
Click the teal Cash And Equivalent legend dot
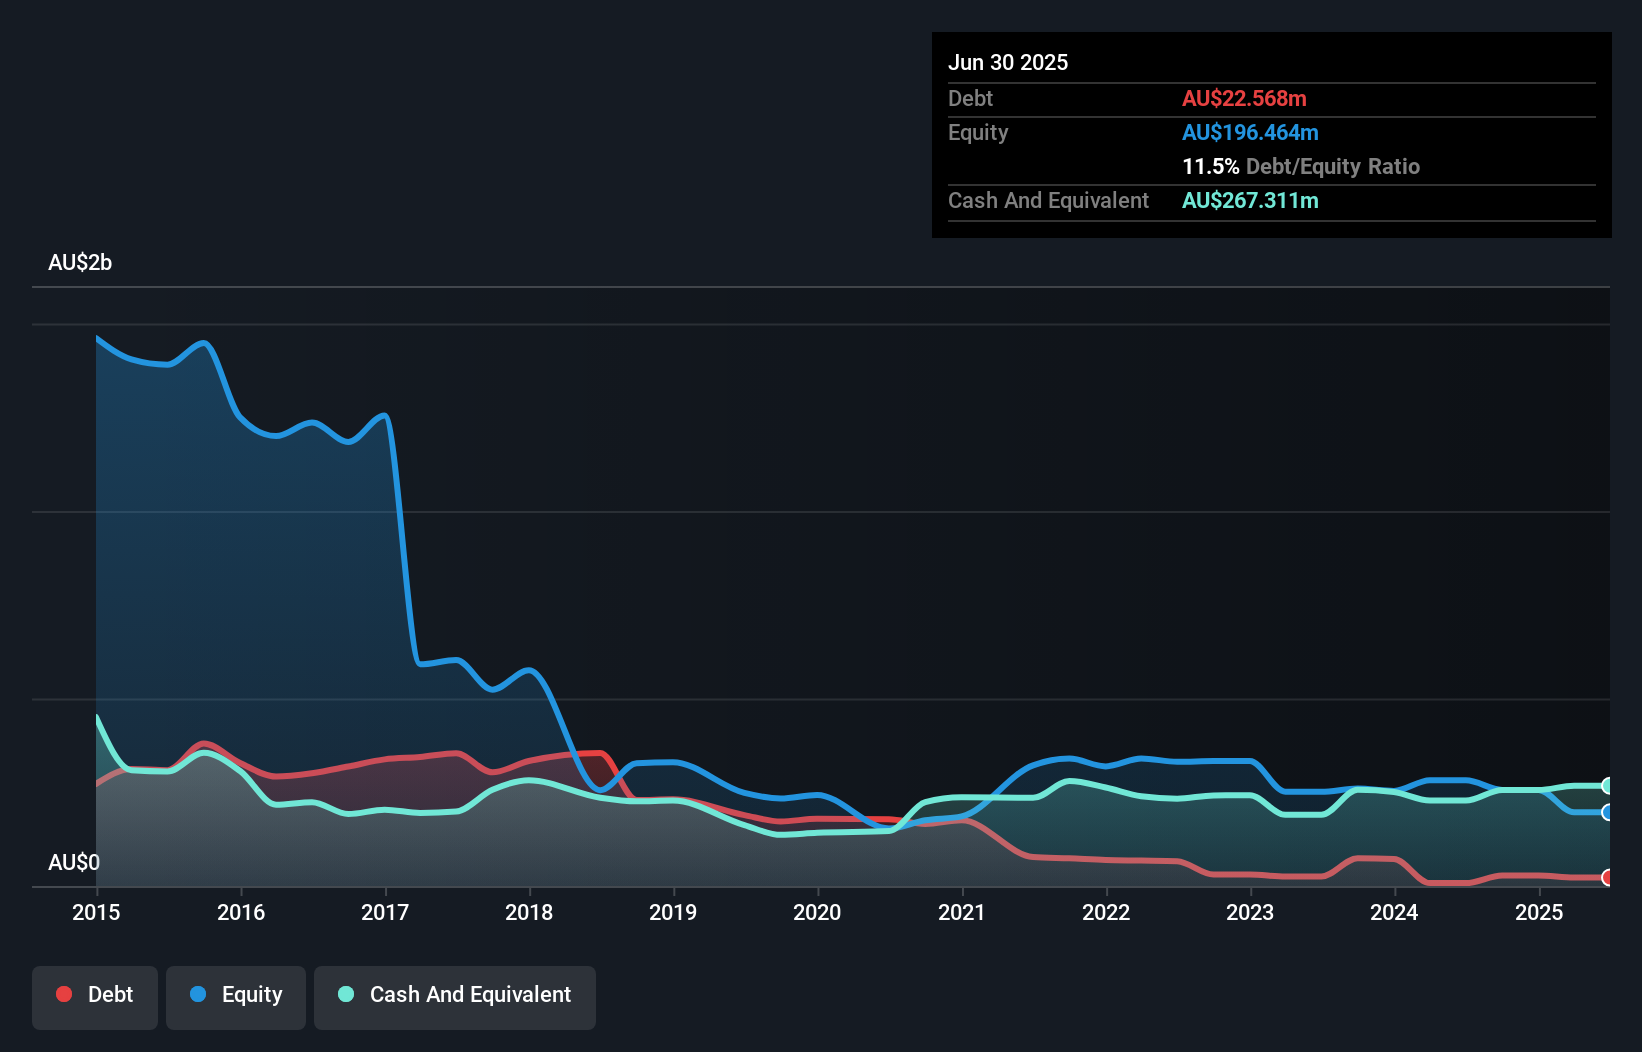[344, 994]
